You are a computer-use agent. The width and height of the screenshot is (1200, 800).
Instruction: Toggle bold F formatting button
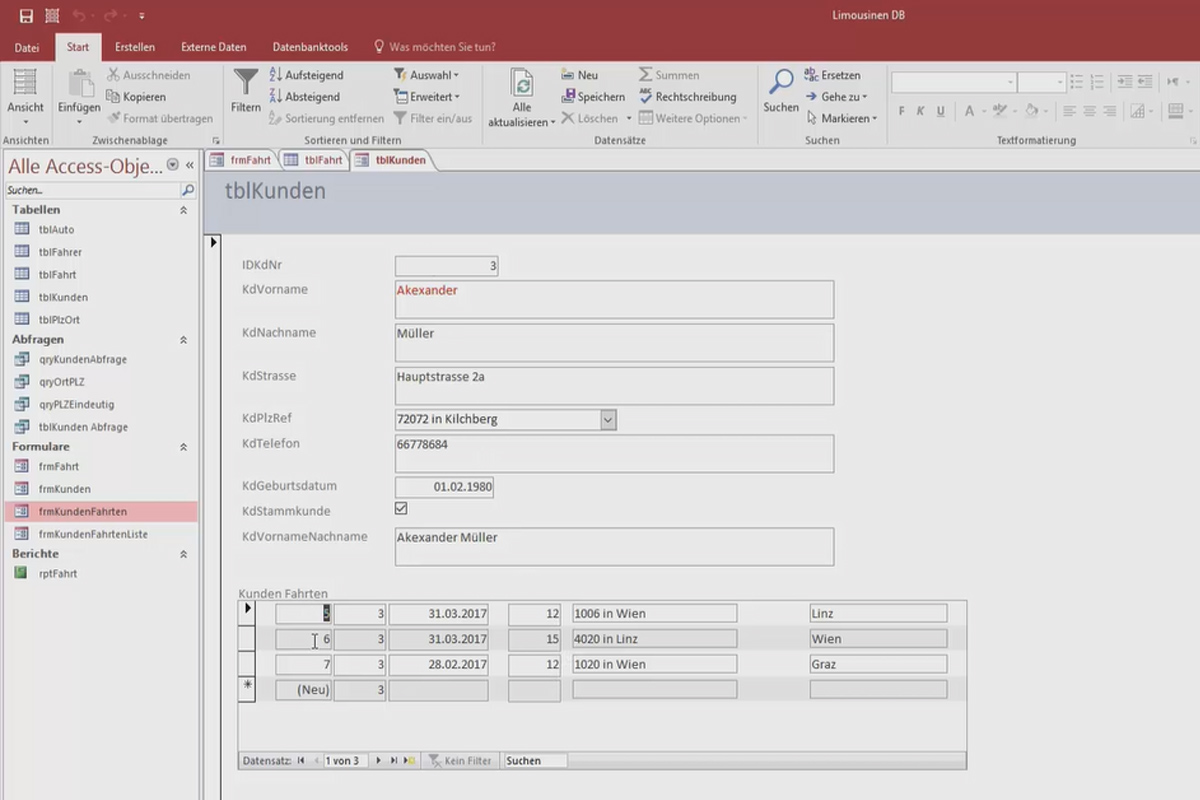click(x=902, y=111)
